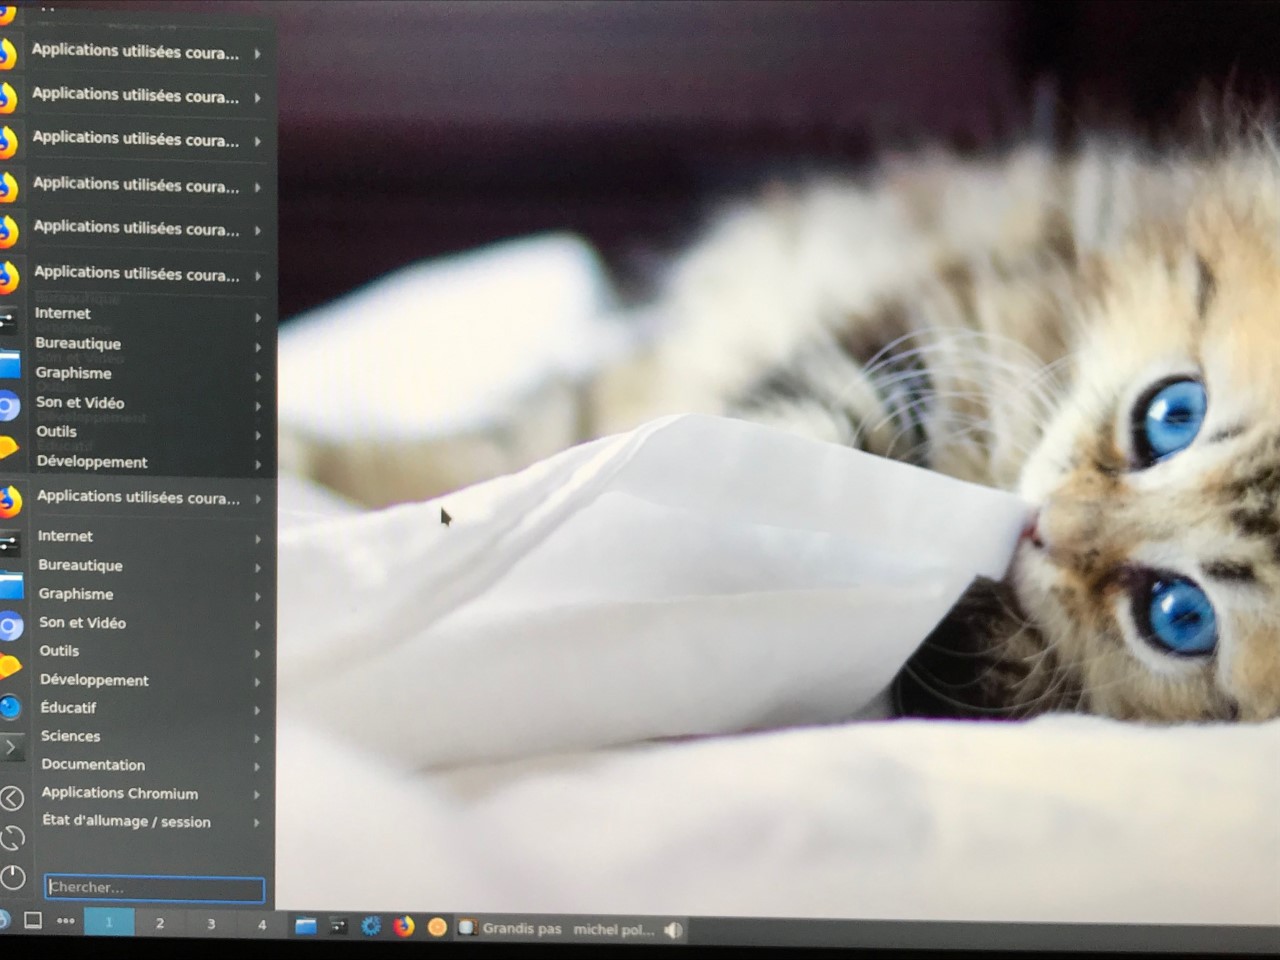Open settings-sliders icon in the taskbar
This screenshot has width=1280, height=960.
[x=339, y=927]
